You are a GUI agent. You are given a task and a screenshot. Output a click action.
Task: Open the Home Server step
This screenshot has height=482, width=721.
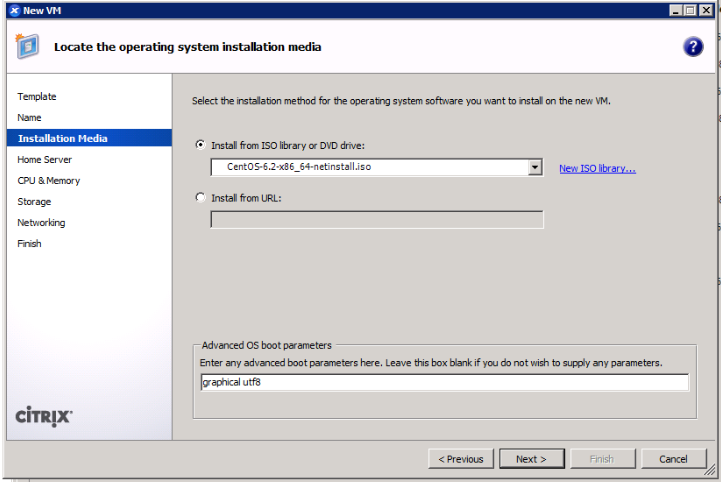45,160
